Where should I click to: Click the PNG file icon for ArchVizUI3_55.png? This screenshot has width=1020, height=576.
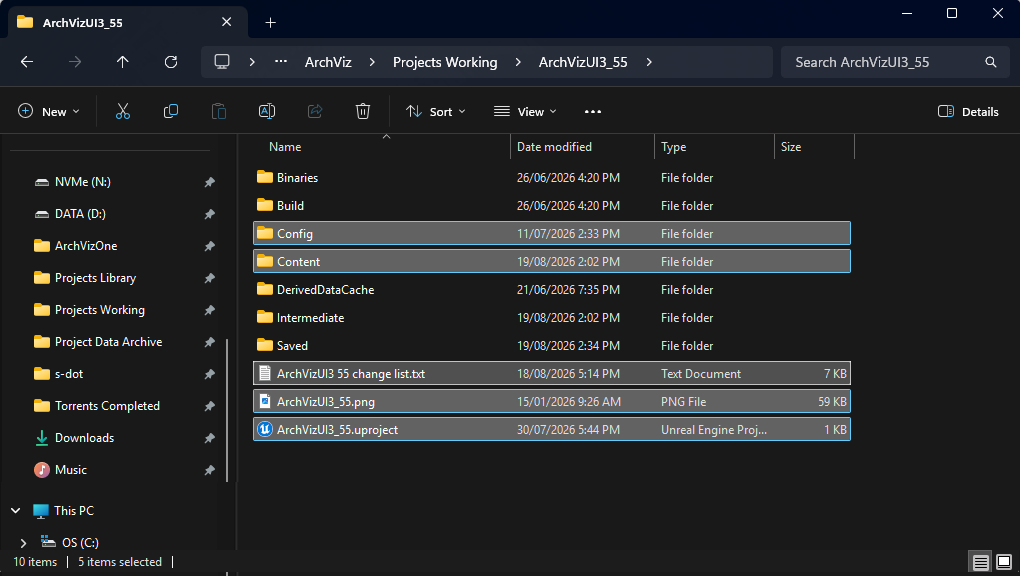(265, 402)
